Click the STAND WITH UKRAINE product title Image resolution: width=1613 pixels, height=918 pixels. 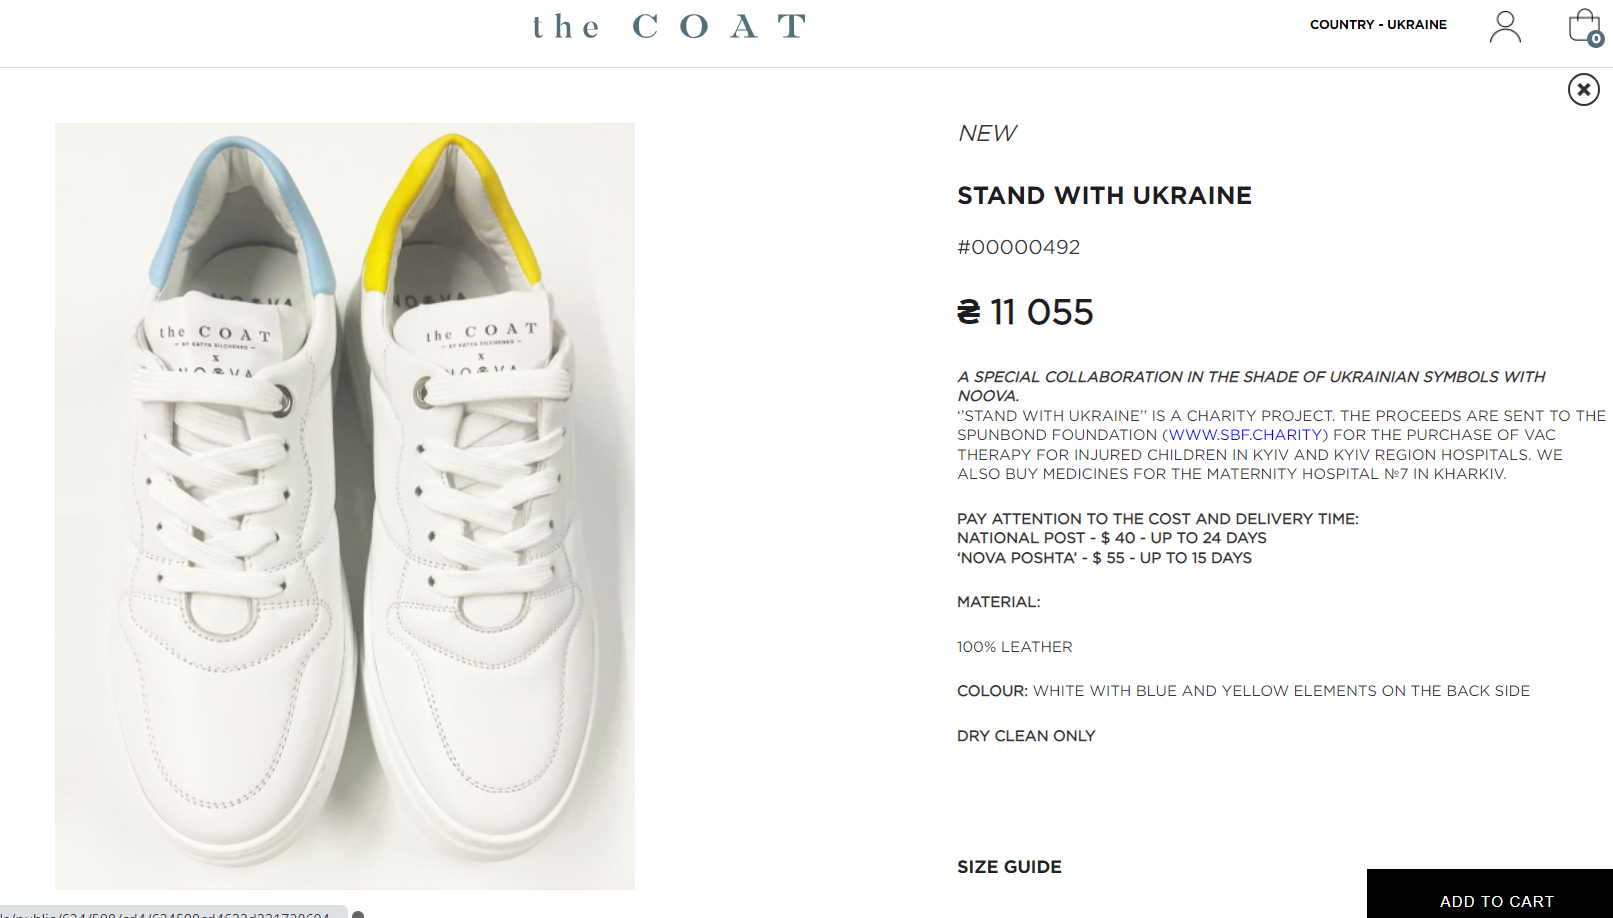1104,196
